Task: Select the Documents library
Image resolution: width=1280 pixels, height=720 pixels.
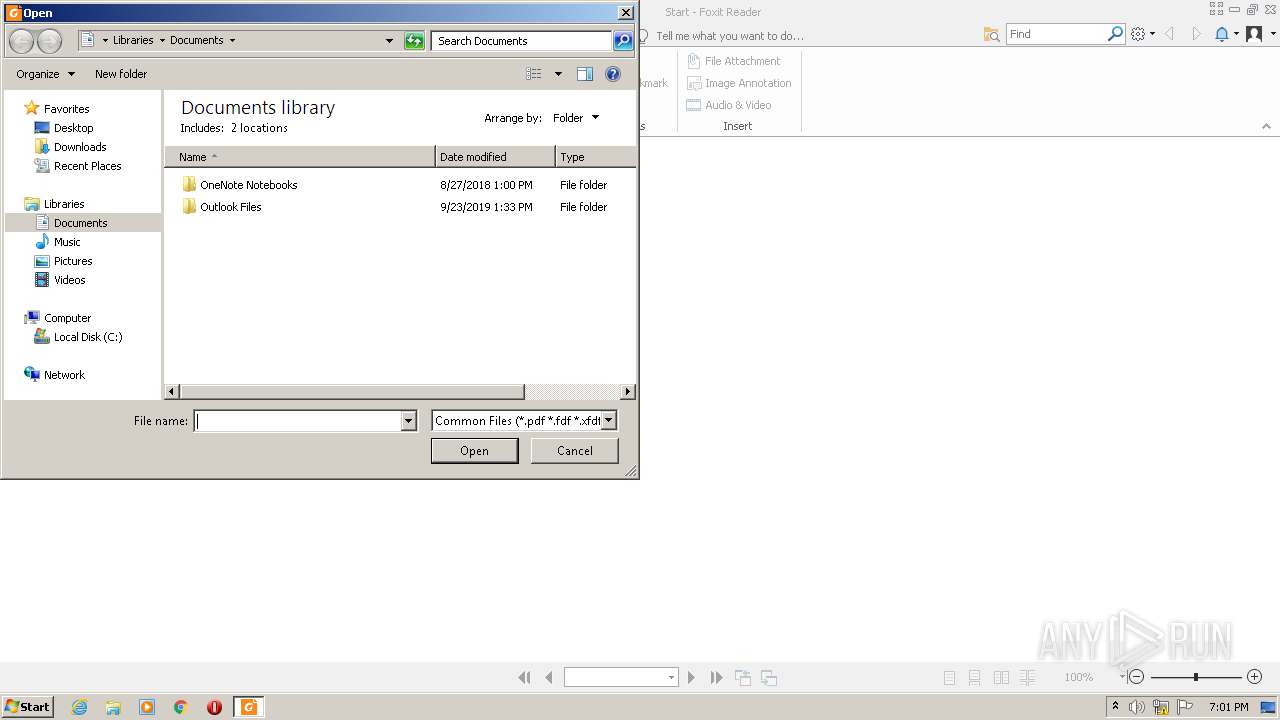Action: pos(82,223)
